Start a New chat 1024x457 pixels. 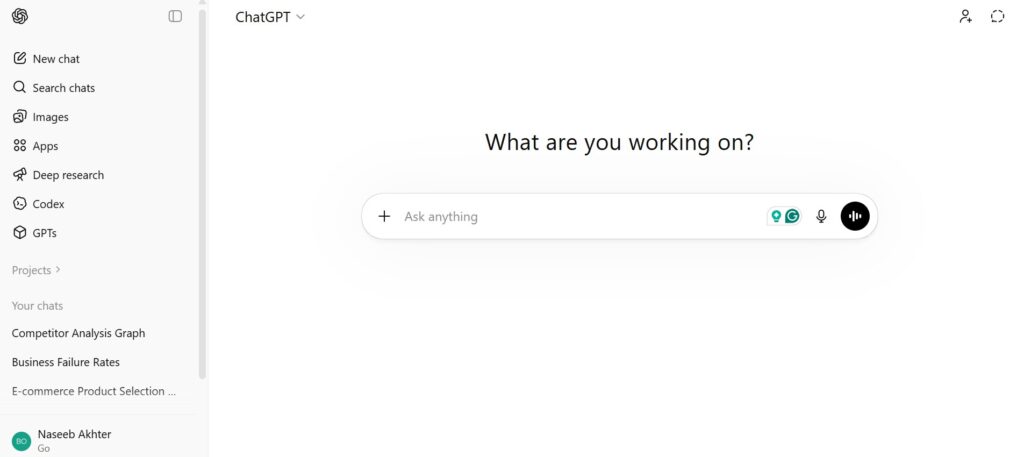(55, 59)
